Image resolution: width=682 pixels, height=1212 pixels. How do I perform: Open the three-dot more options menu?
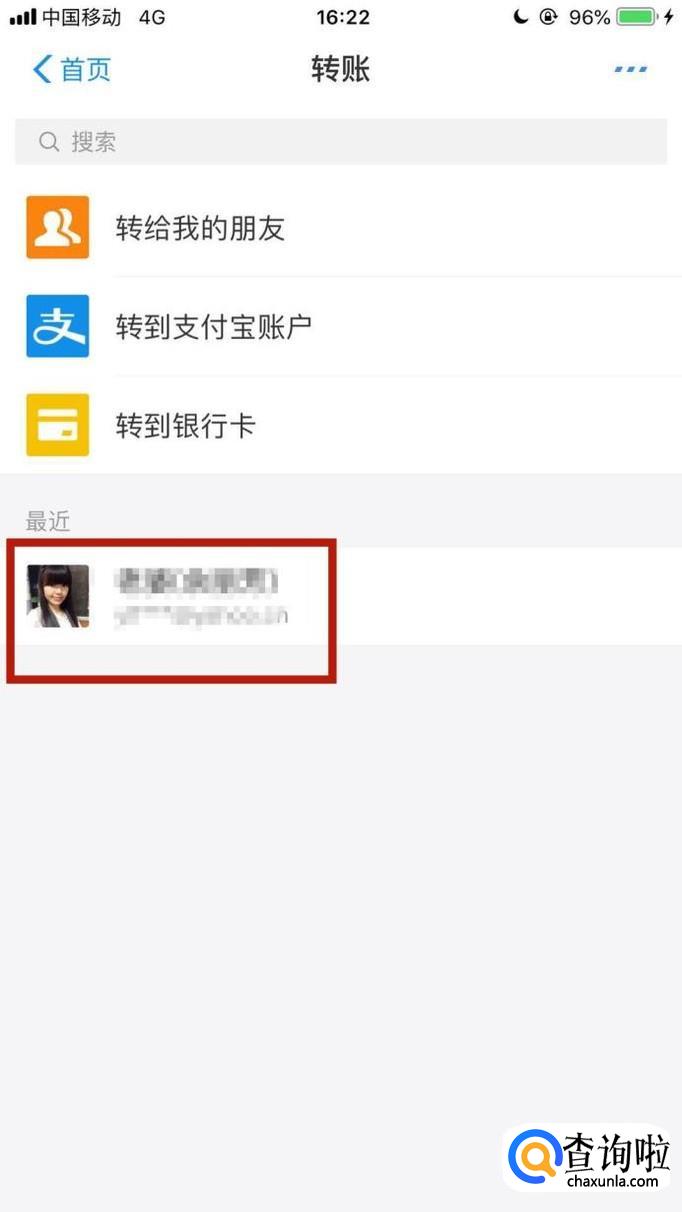pos(630,69)
